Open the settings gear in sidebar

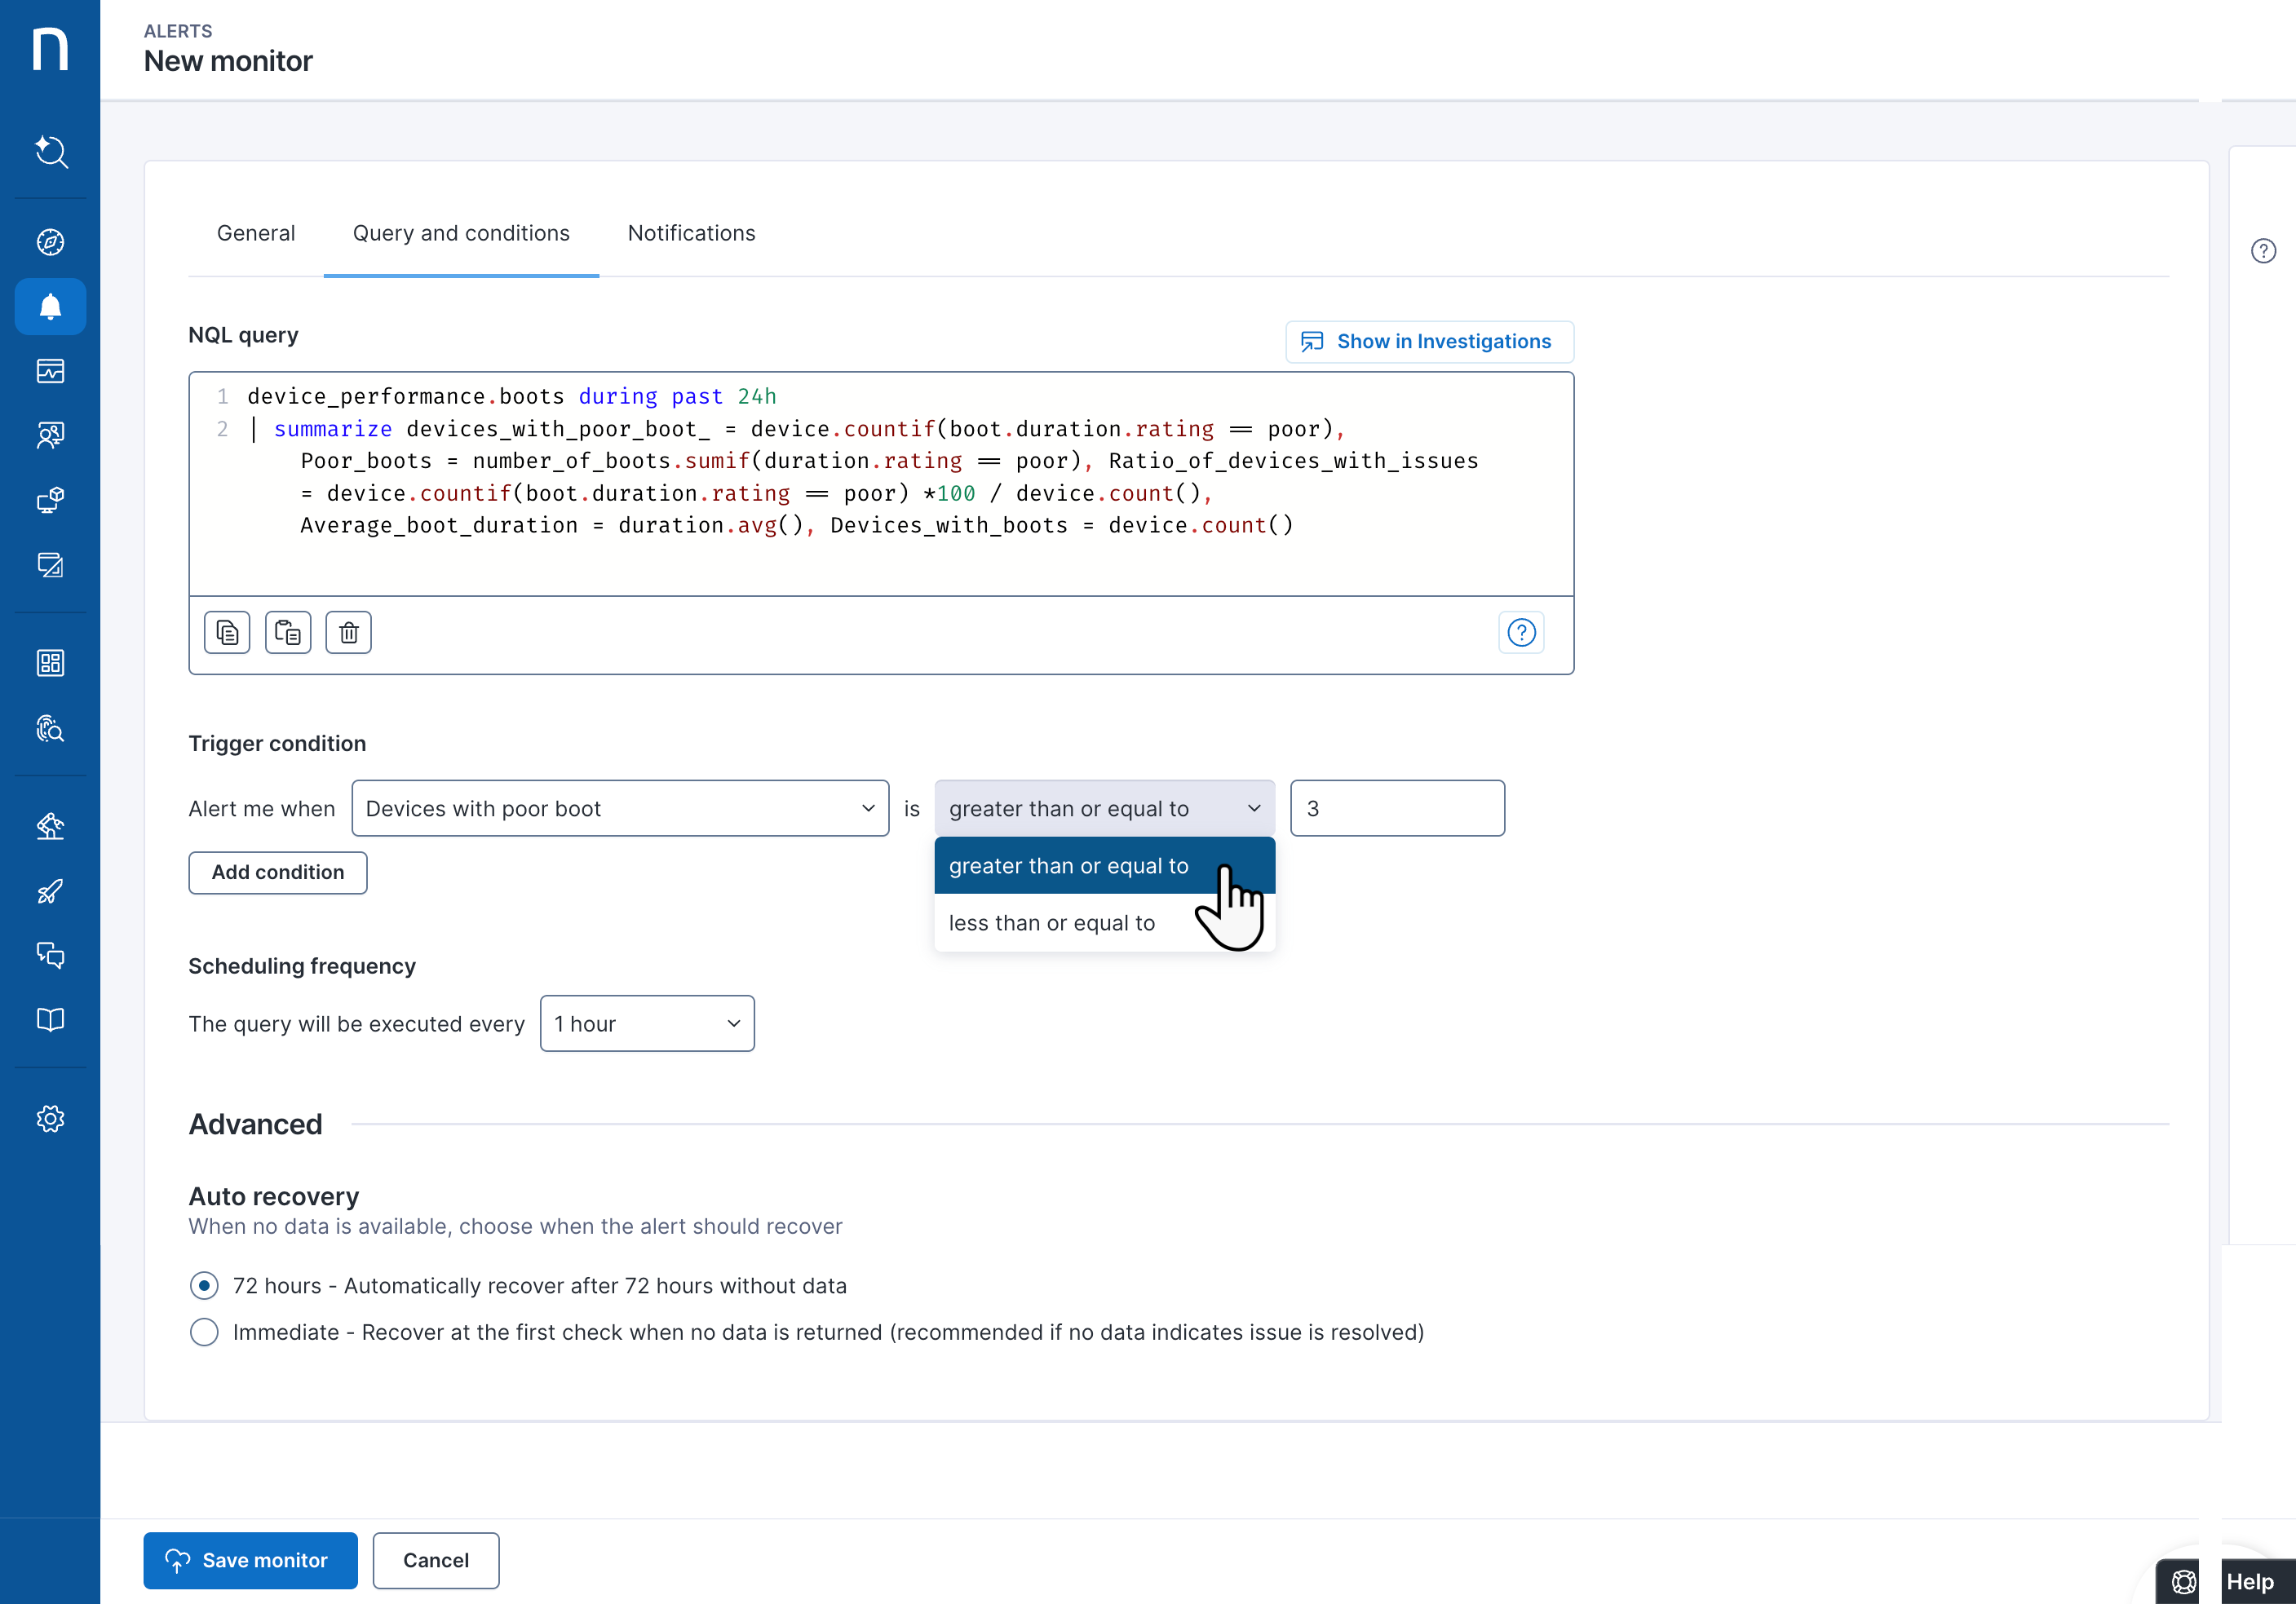point(50,1118)
